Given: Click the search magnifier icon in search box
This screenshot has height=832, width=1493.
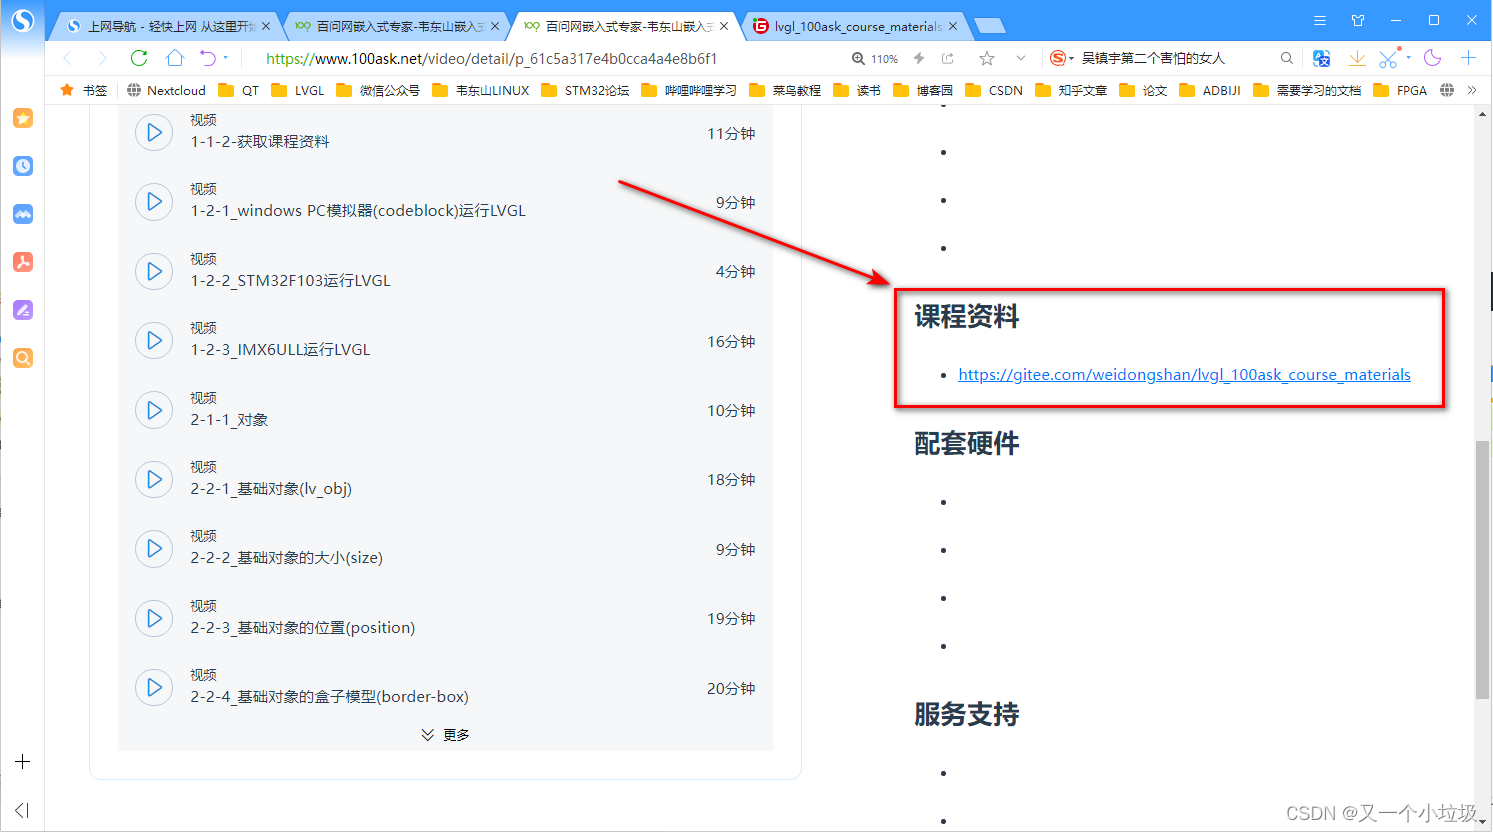Looking at the screenshot, I should coord(1287,58).
